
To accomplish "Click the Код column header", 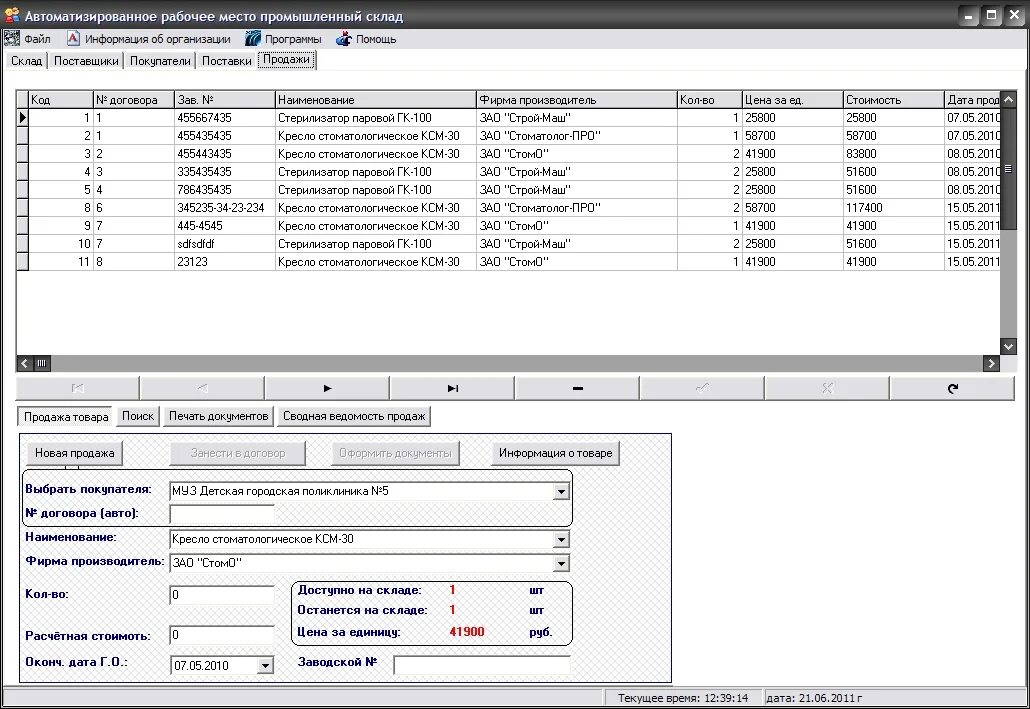I will tap(61, 100).
